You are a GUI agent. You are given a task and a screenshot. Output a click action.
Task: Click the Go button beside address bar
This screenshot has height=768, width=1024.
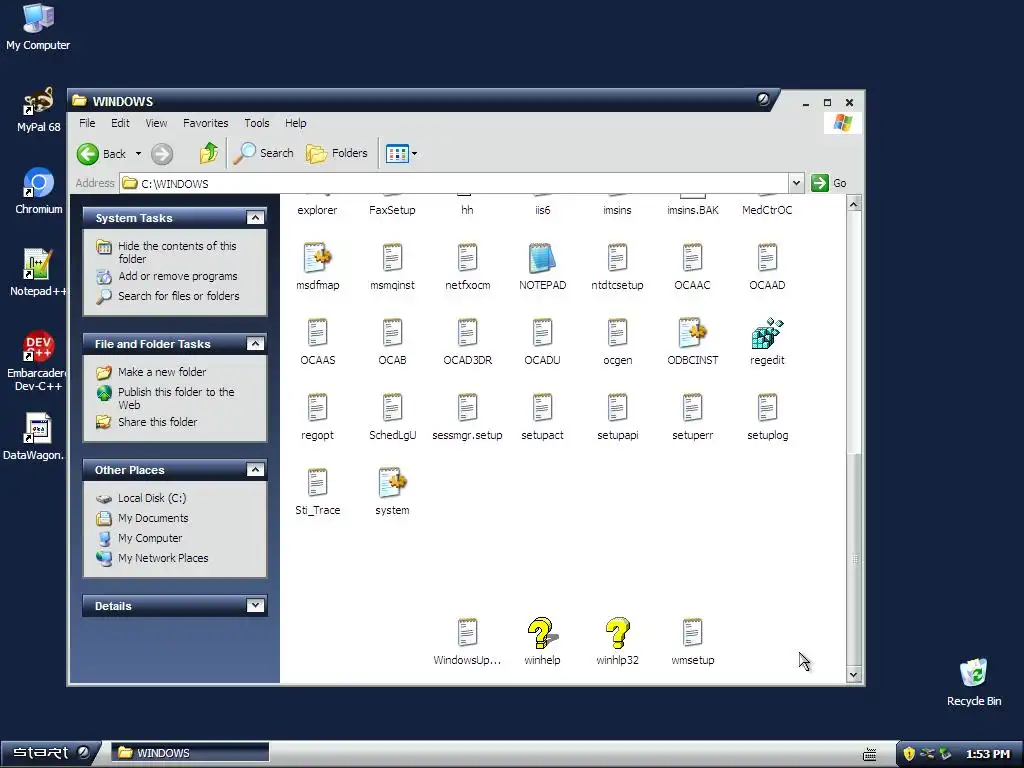coord(829,184)
